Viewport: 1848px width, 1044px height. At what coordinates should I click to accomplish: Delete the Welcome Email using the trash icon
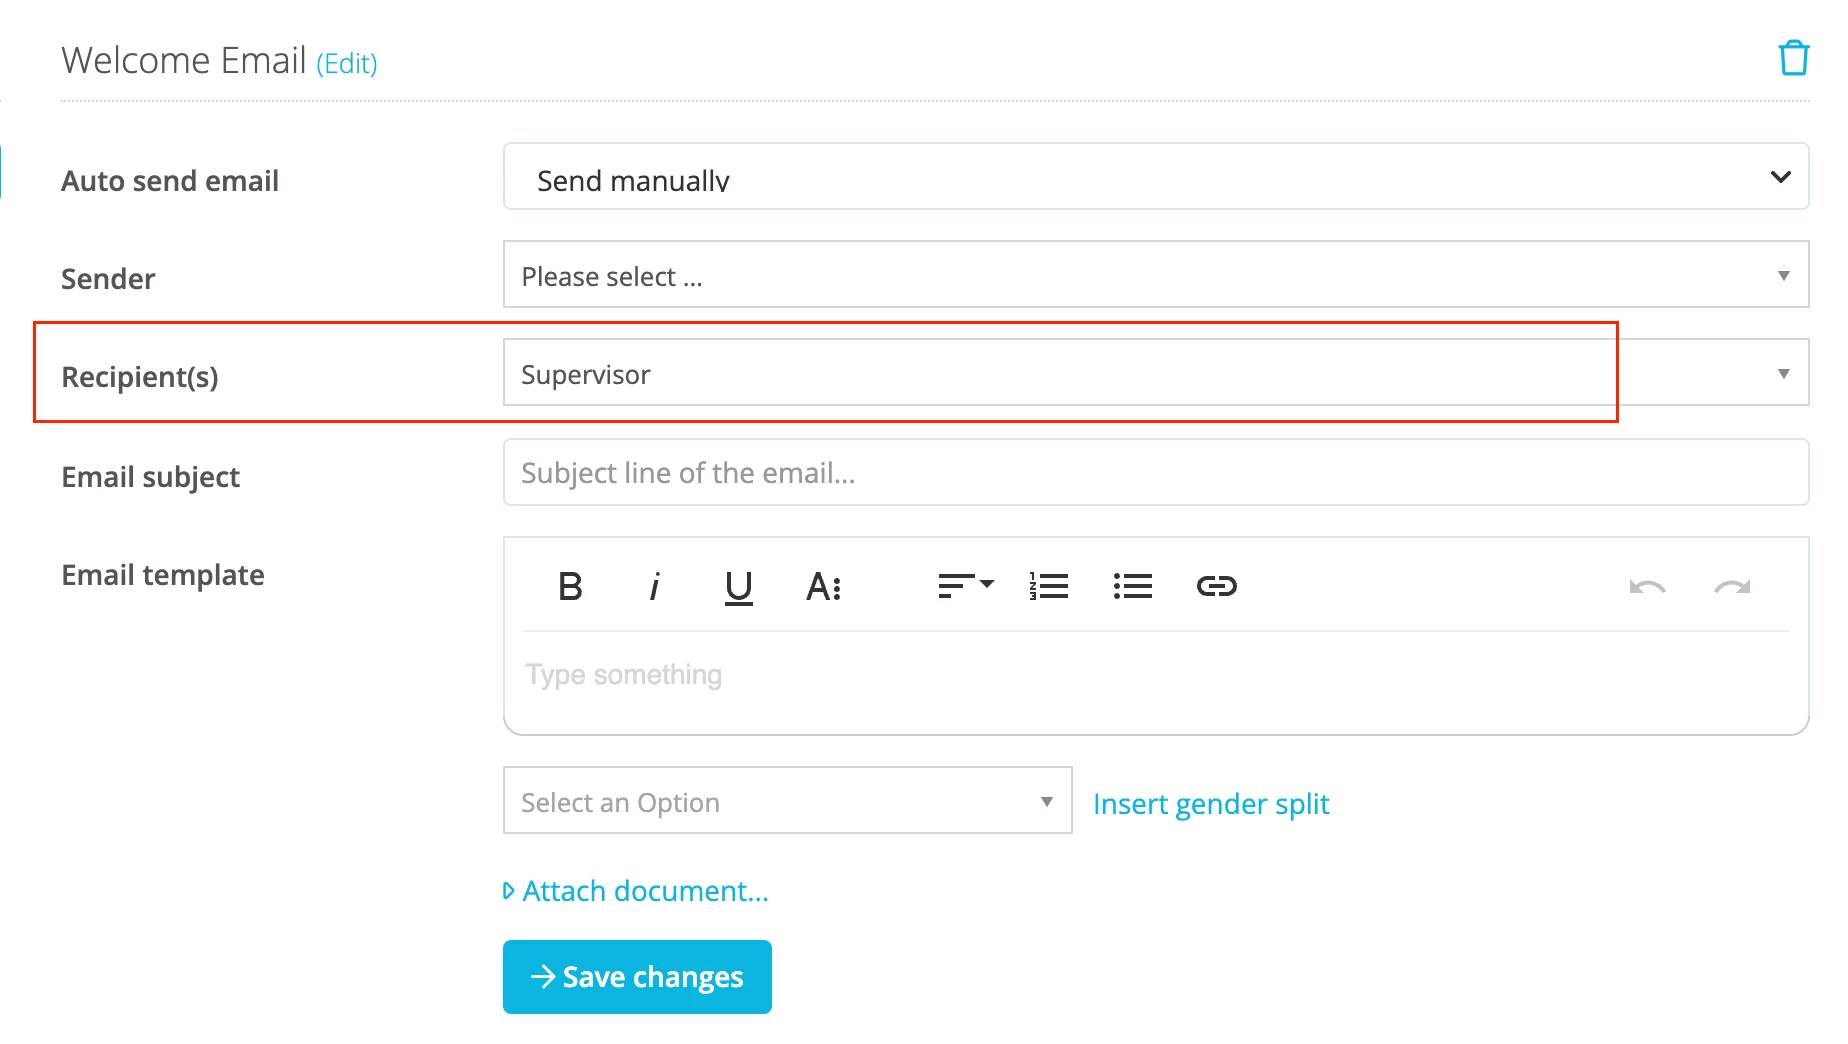click(1793, 58)
